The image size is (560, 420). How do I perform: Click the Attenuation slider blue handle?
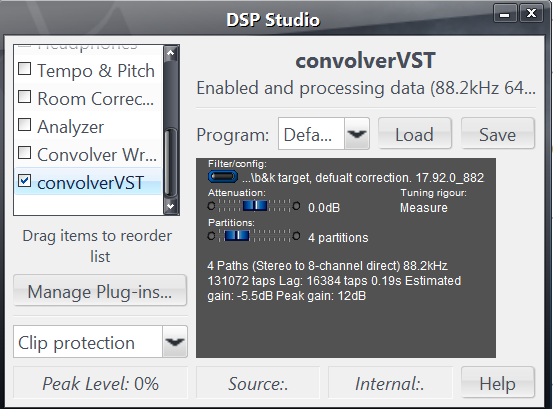pyautogui.click(x=255, y=206)
